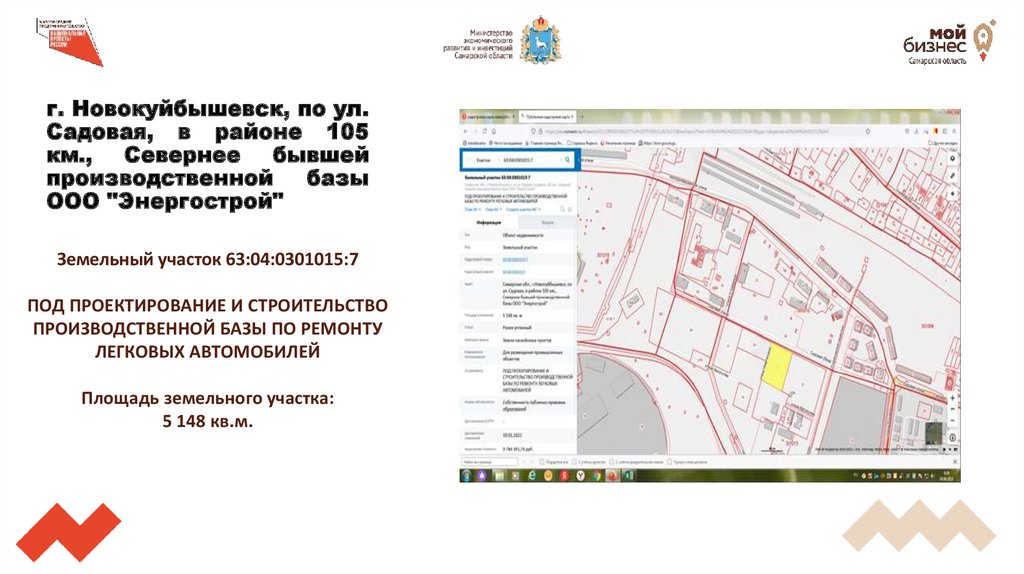Click the top map tool button on right edge
This screenshot has height=574, width=1024.
953,159
